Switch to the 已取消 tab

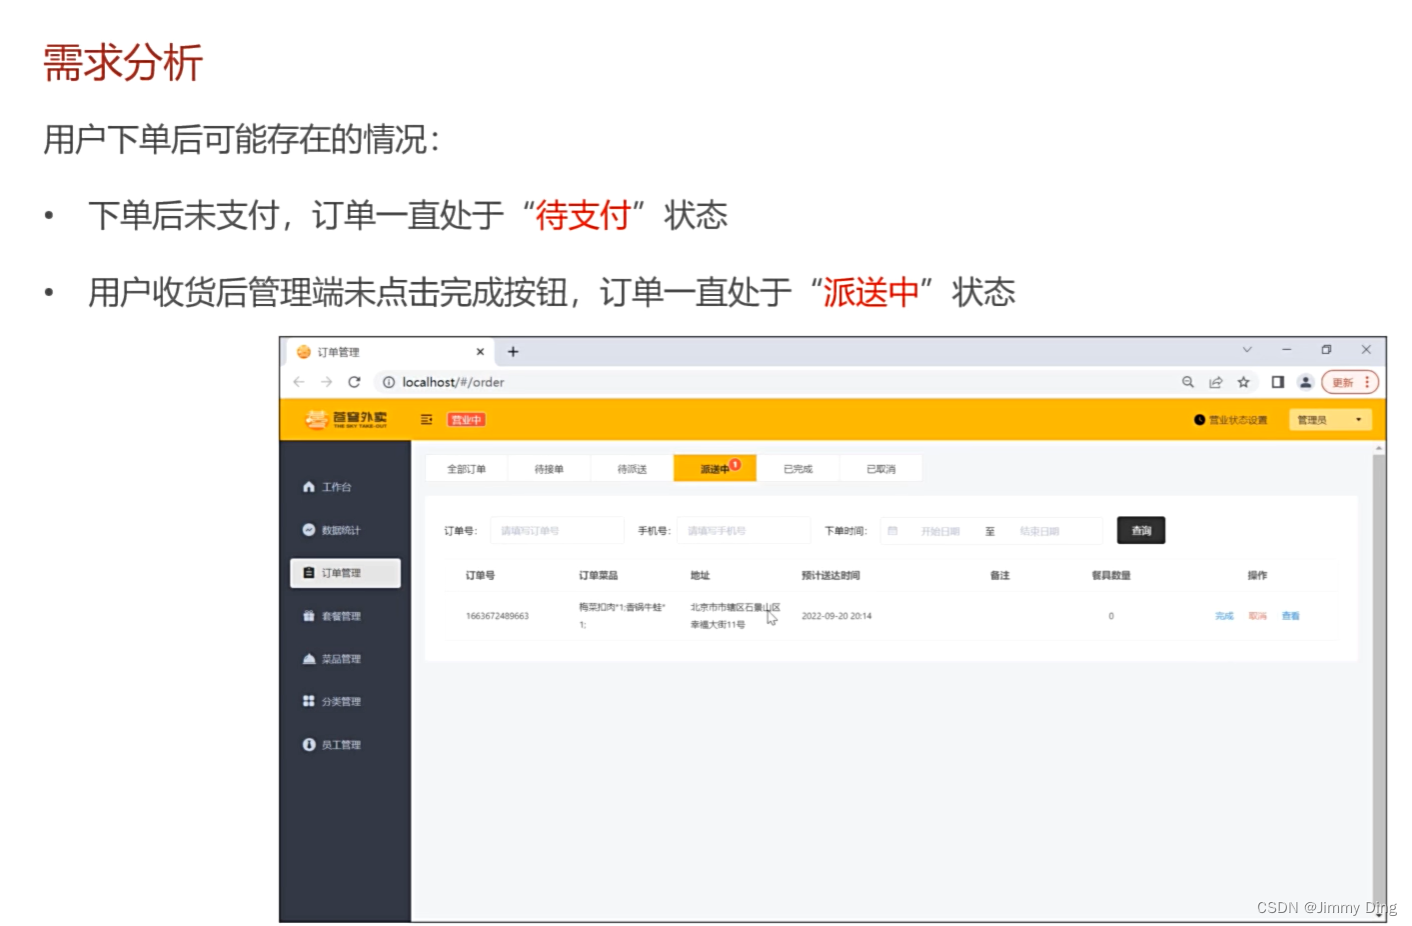881,469
